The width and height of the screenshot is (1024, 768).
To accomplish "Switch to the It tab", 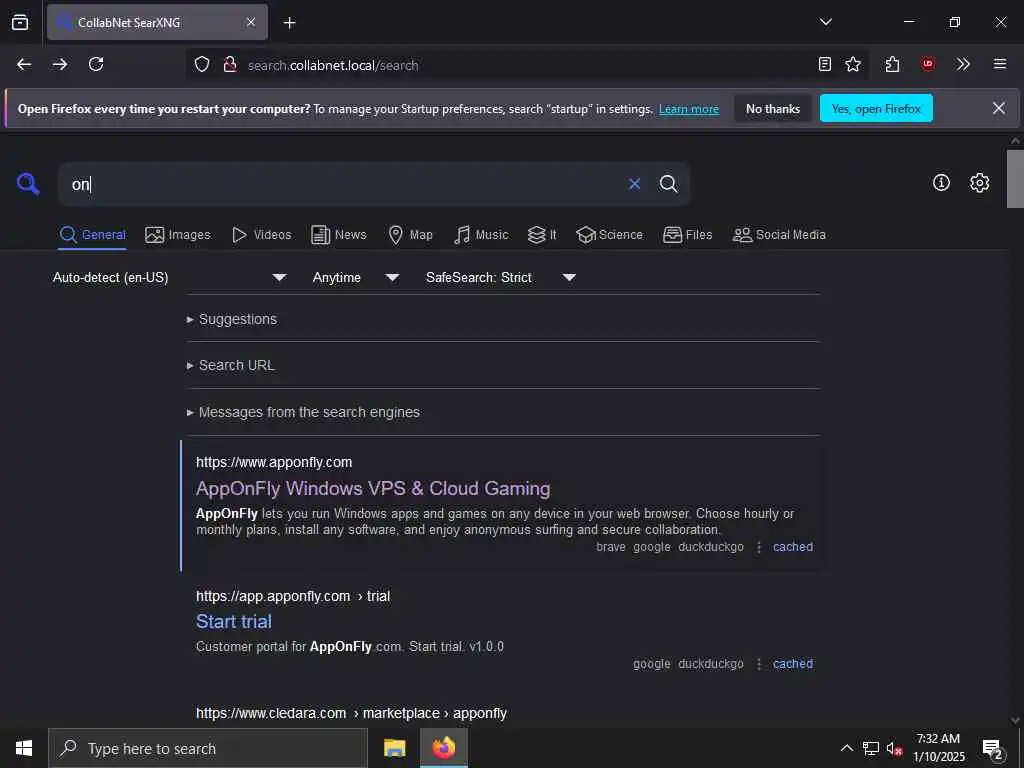I will click(x=542, y=234).
